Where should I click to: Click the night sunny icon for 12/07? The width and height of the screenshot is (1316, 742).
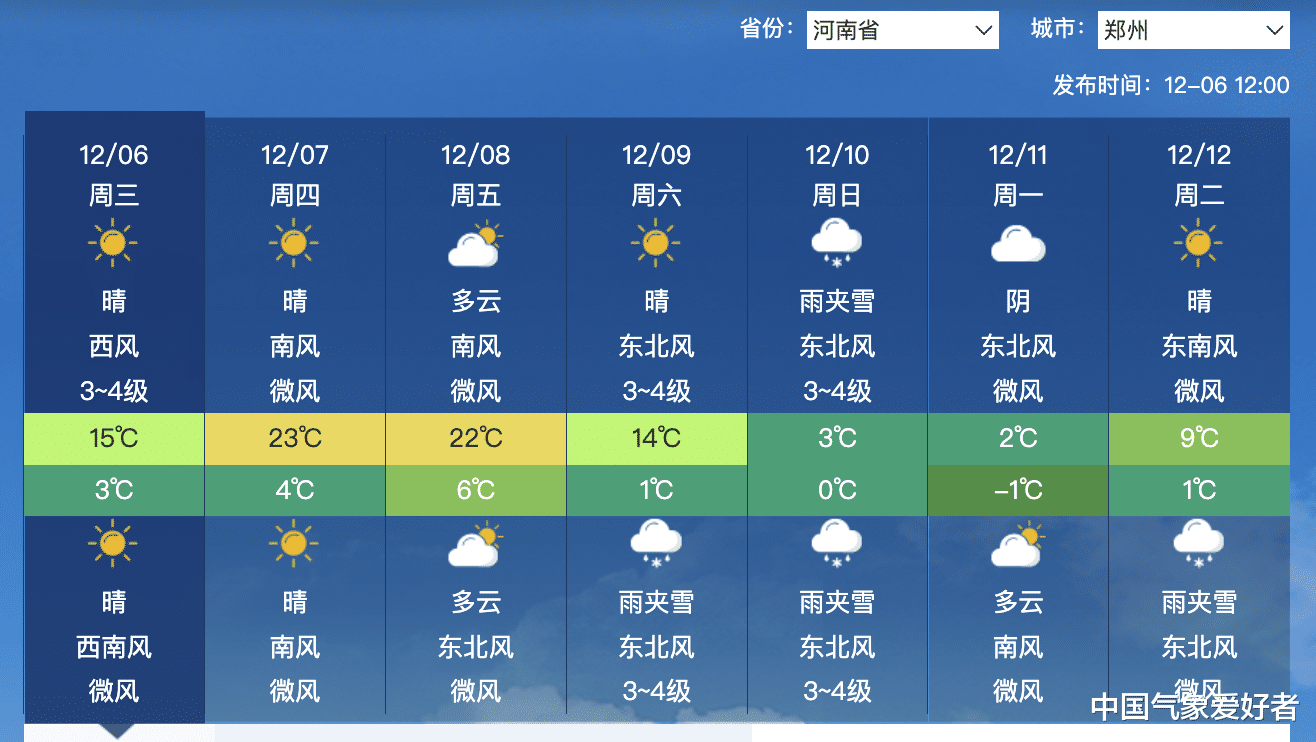(x=294, y=544)
